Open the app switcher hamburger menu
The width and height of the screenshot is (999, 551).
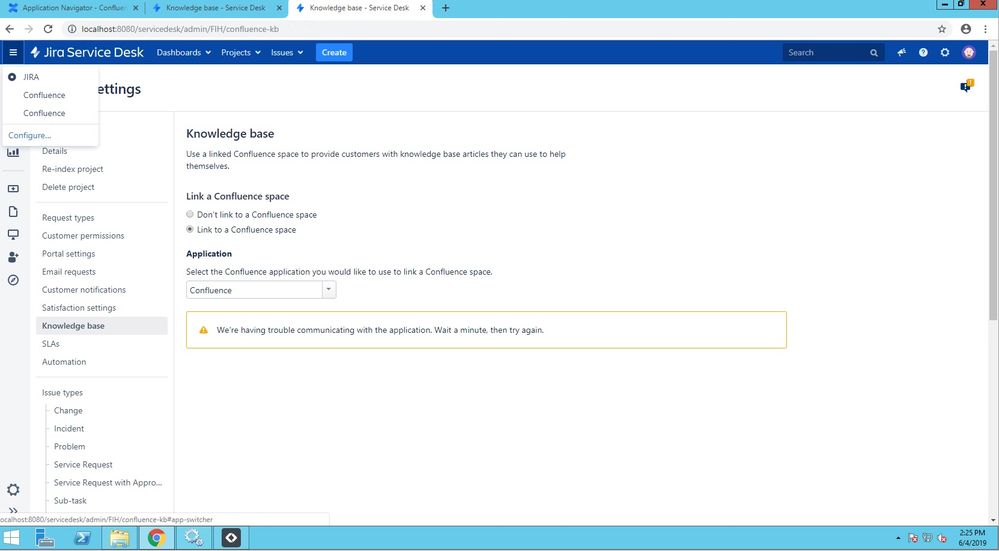click(13, 52)
